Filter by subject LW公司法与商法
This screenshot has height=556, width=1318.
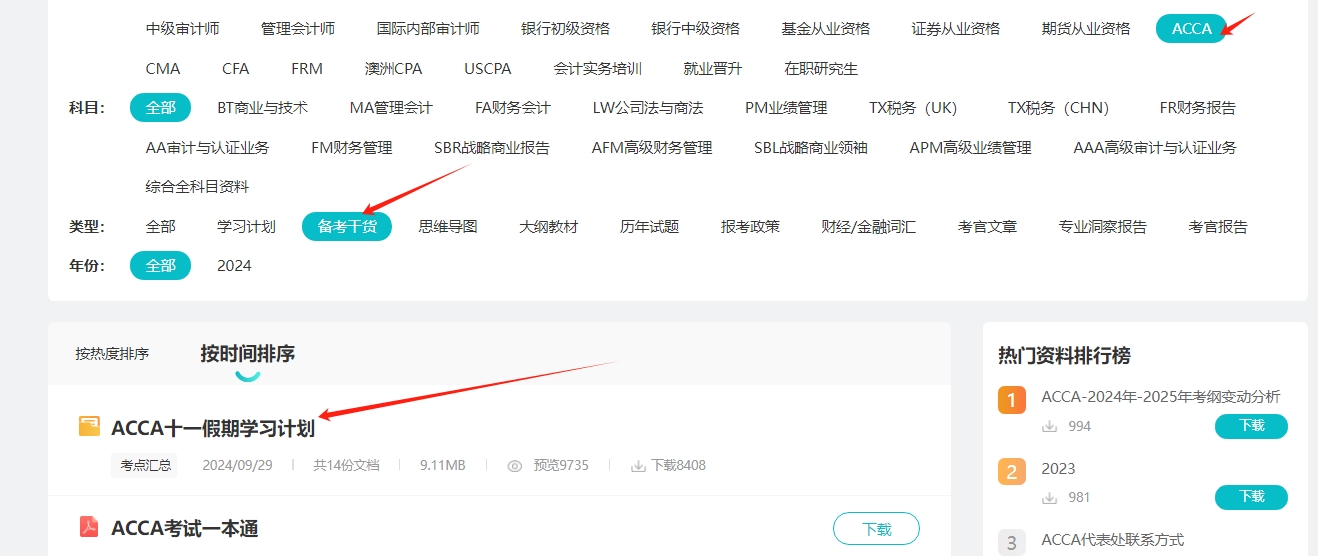click(648, 108)
